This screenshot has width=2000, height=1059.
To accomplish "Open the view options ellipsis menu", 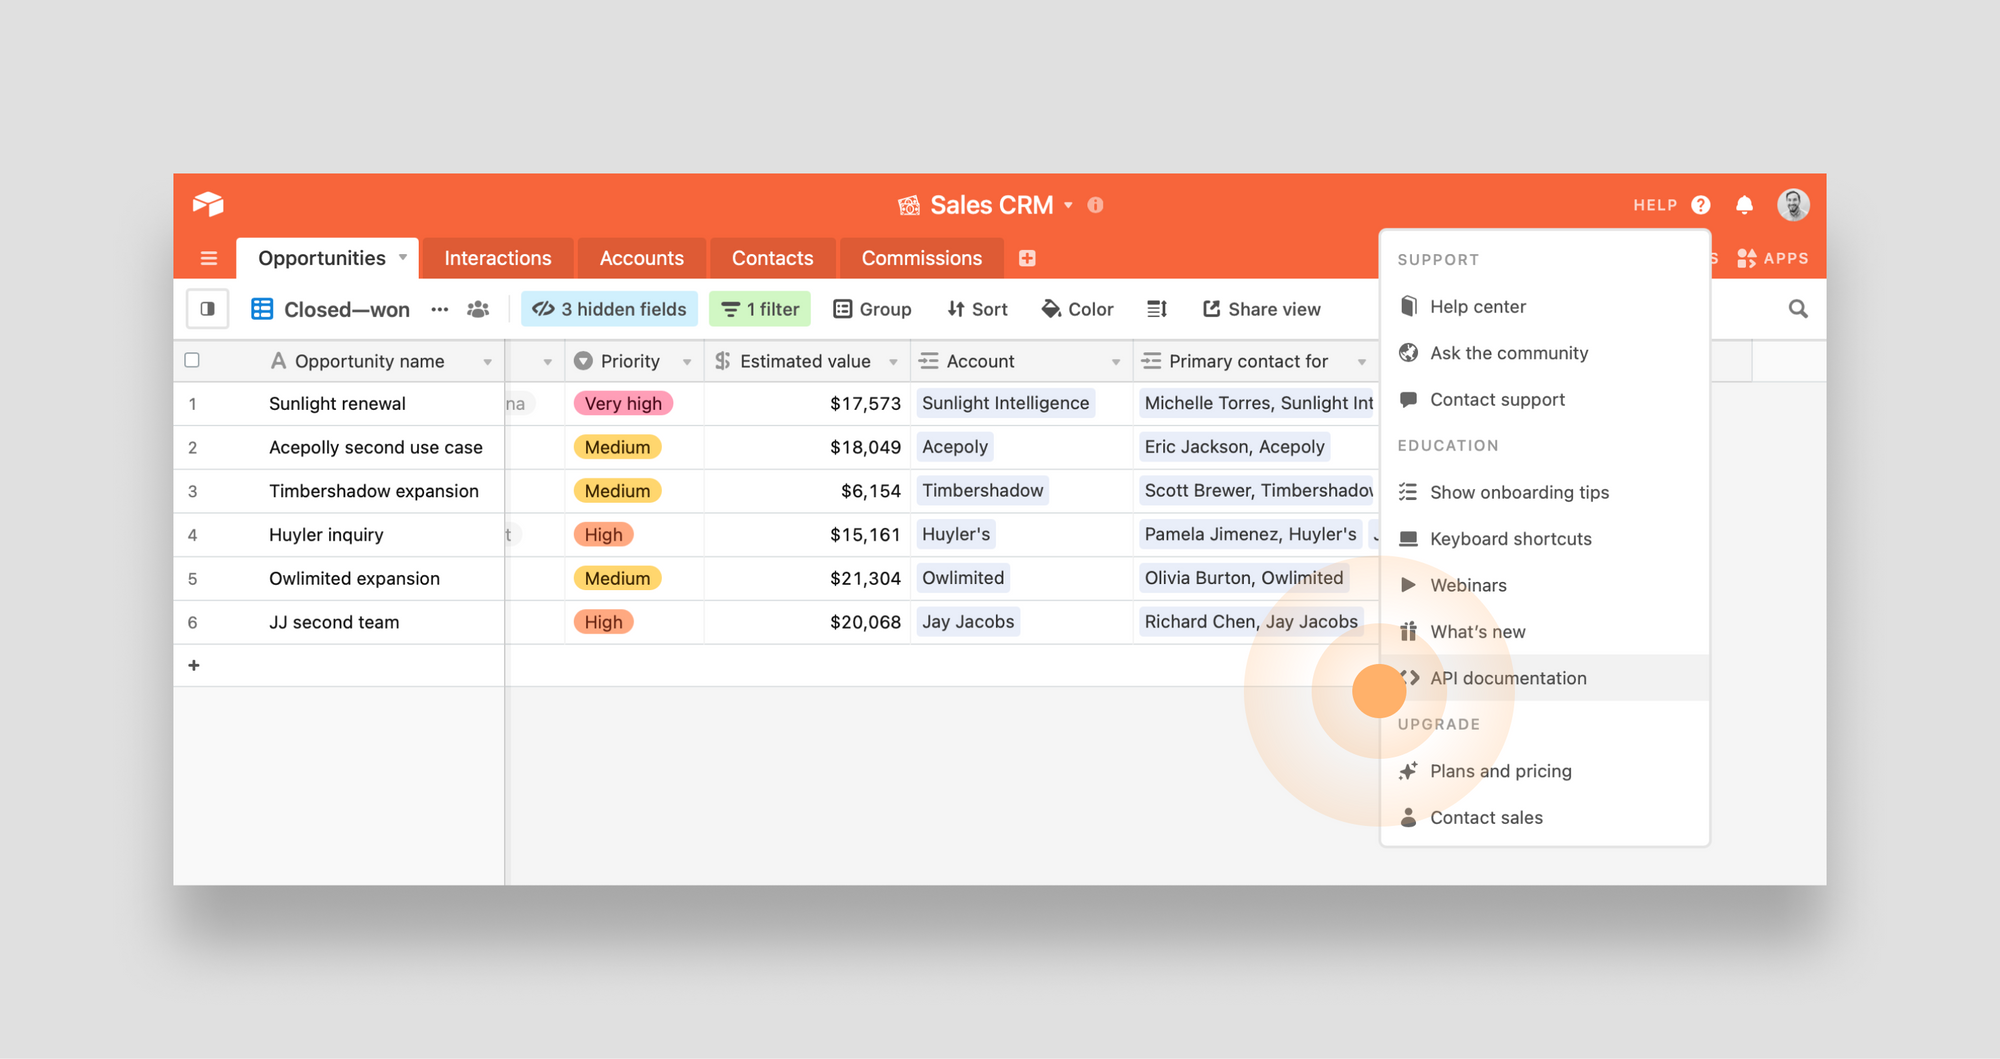I will [x=440, y=309].
